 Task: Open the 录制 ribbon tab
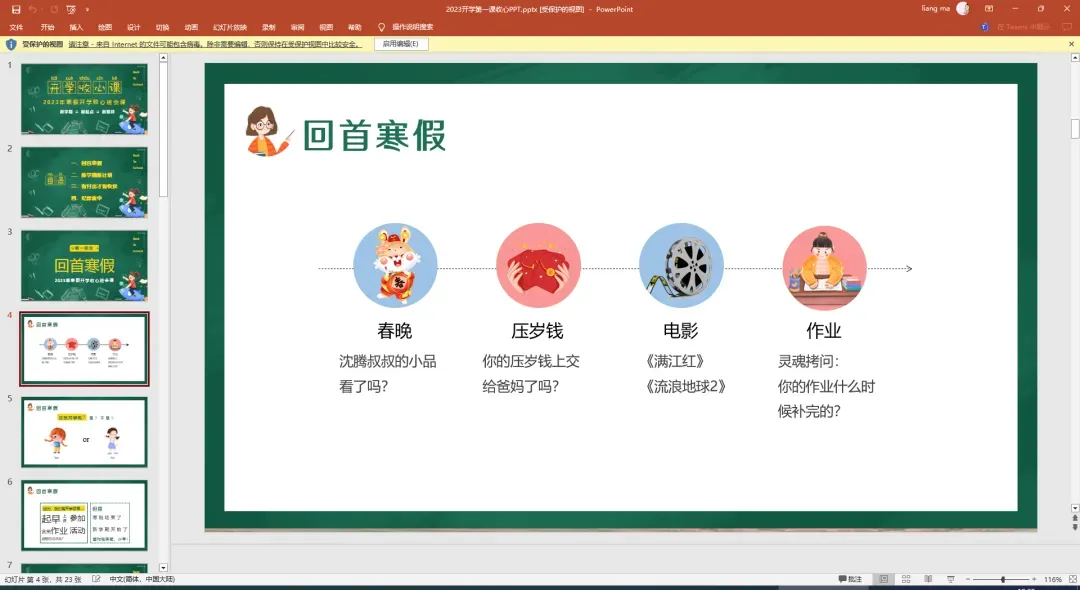pyautogui.click(x=269, y=28)
